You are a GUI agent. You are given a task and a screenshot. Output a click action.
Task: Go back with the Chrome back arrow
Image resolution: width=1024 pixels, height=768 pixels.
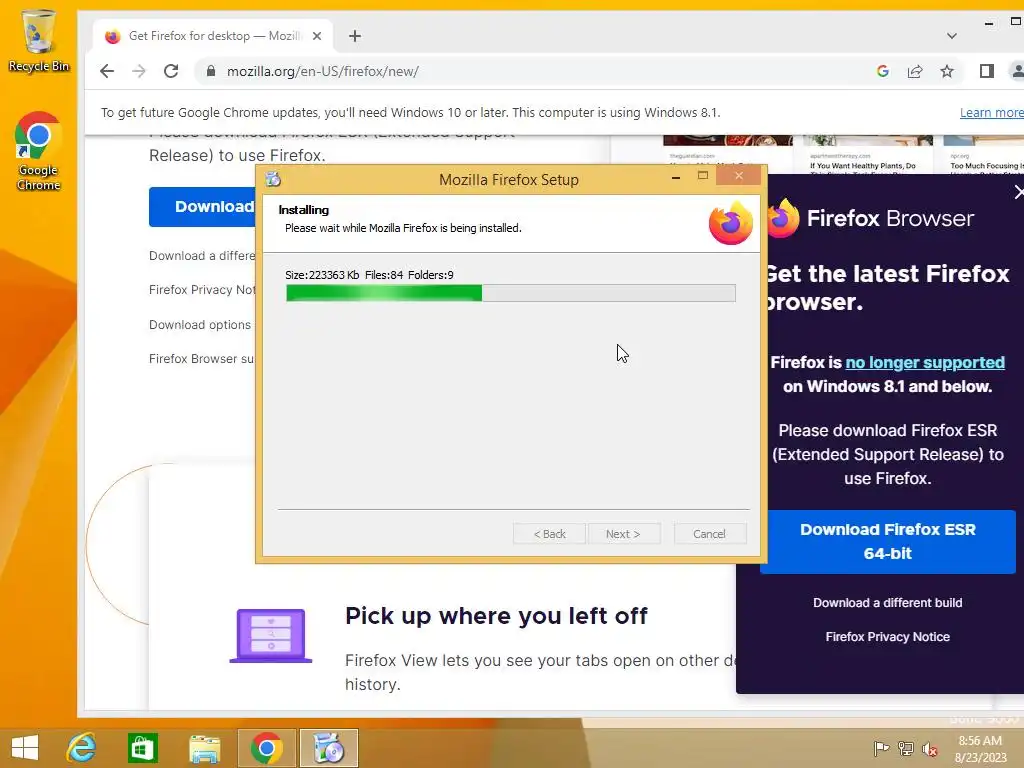click(107, 71)
